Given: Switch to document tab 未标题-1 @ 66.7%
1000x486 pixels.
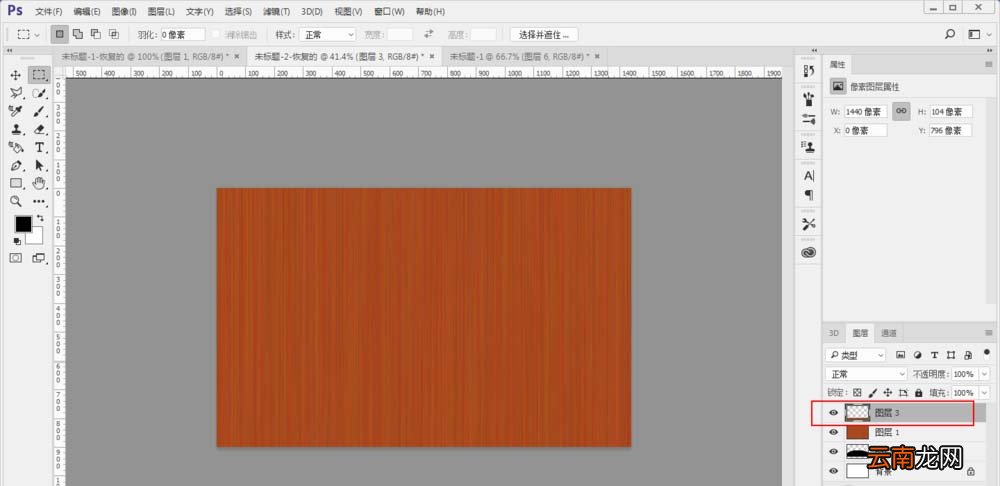Looking at the screenshot, I should tap(519, 56).
